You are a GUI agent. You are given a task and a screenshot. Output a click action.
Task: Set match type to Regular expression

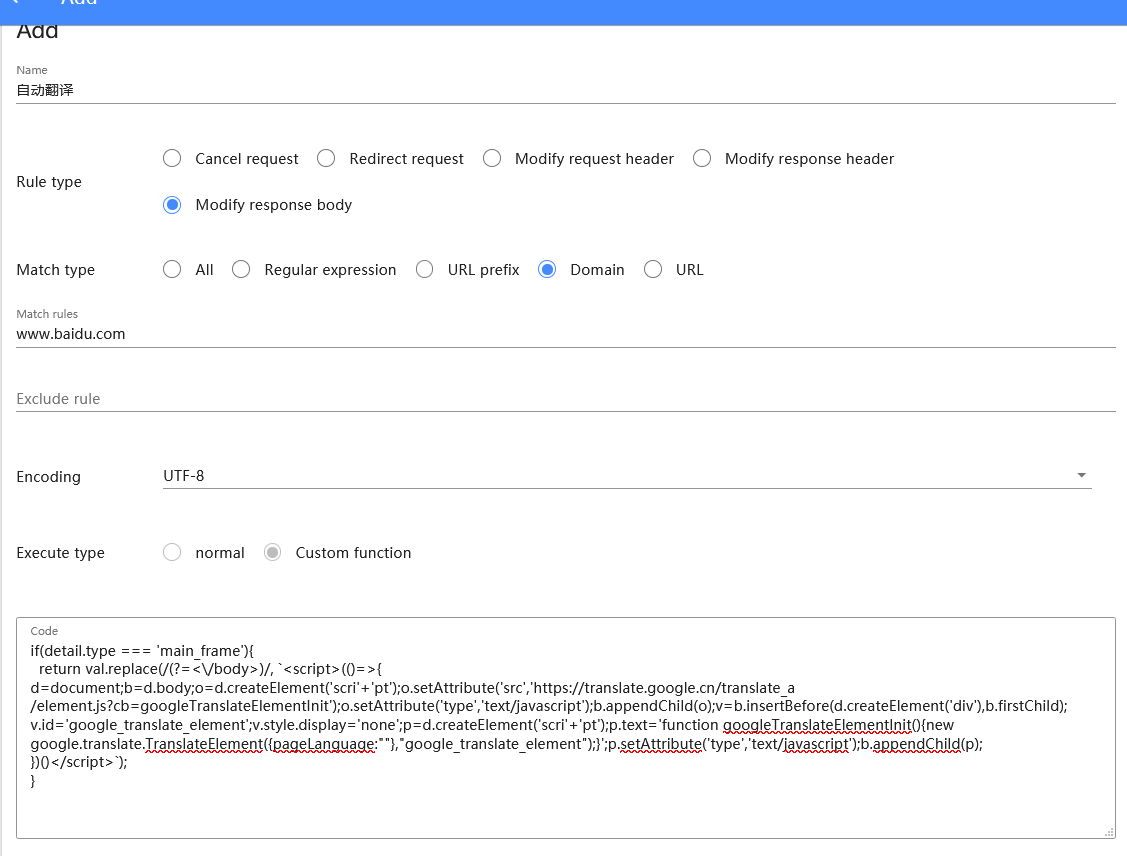click(241, 270)
